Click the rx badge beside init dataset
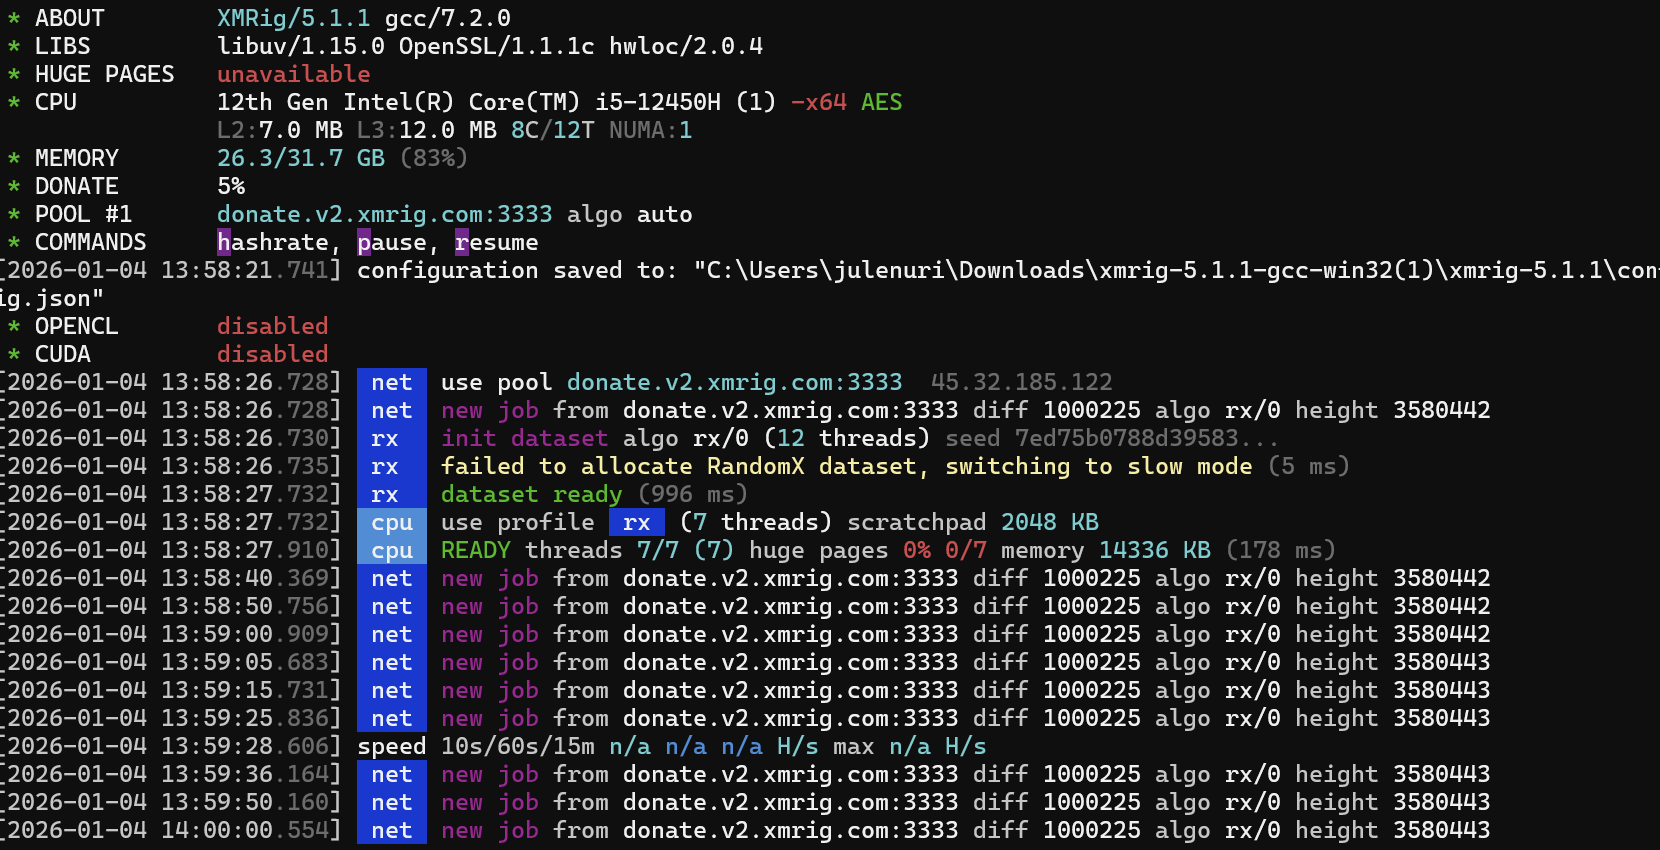Image resolution: width=1660 pixels, height=850 pixels. pyautogui.click(x=385, y=439)
